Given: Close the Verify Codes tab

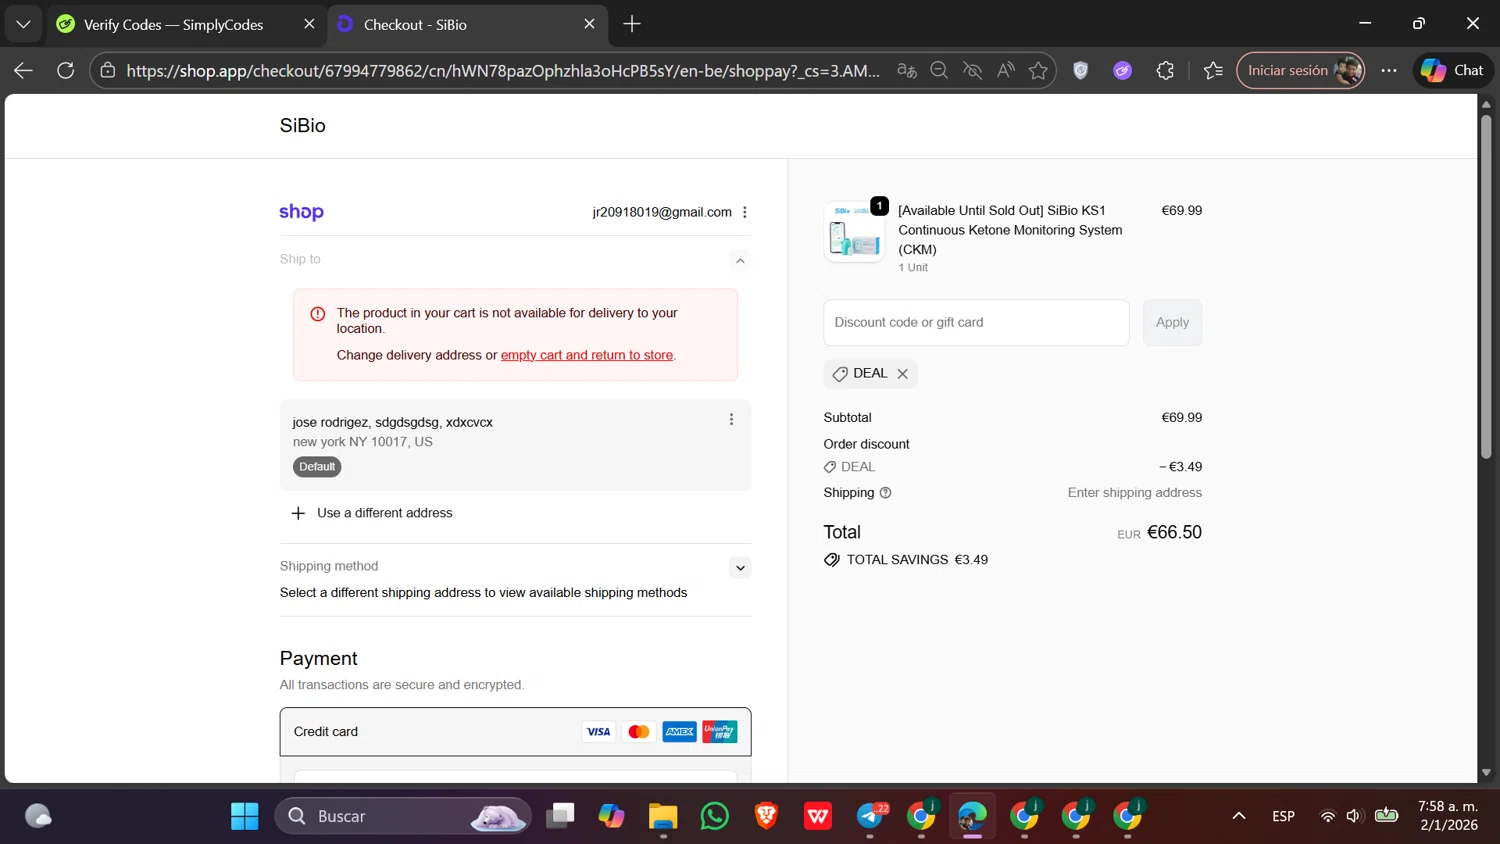Looking at the screenshot, I should coord(309,24).
